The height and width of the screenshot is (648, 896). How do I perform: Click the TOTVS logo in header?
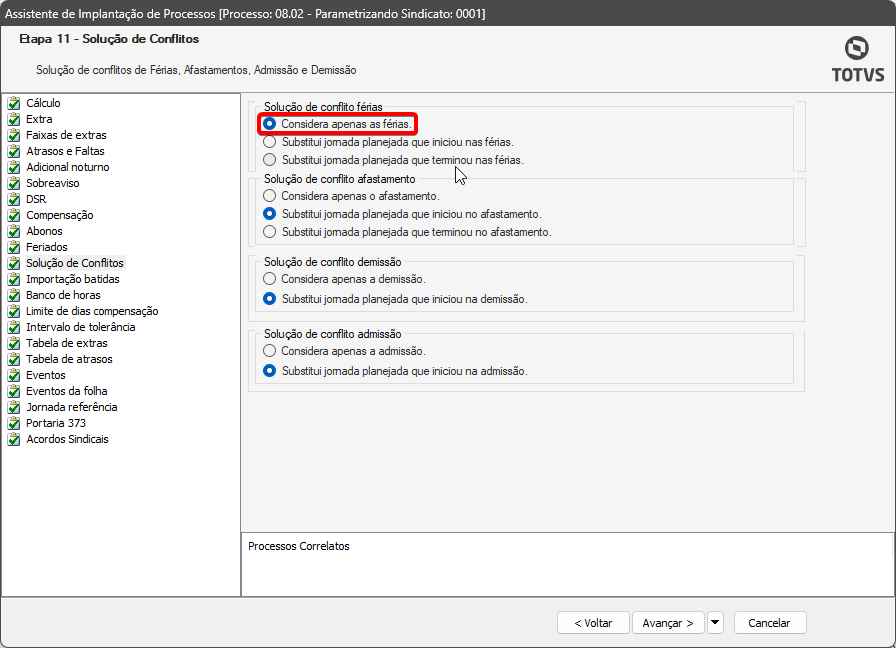(857, 59)
